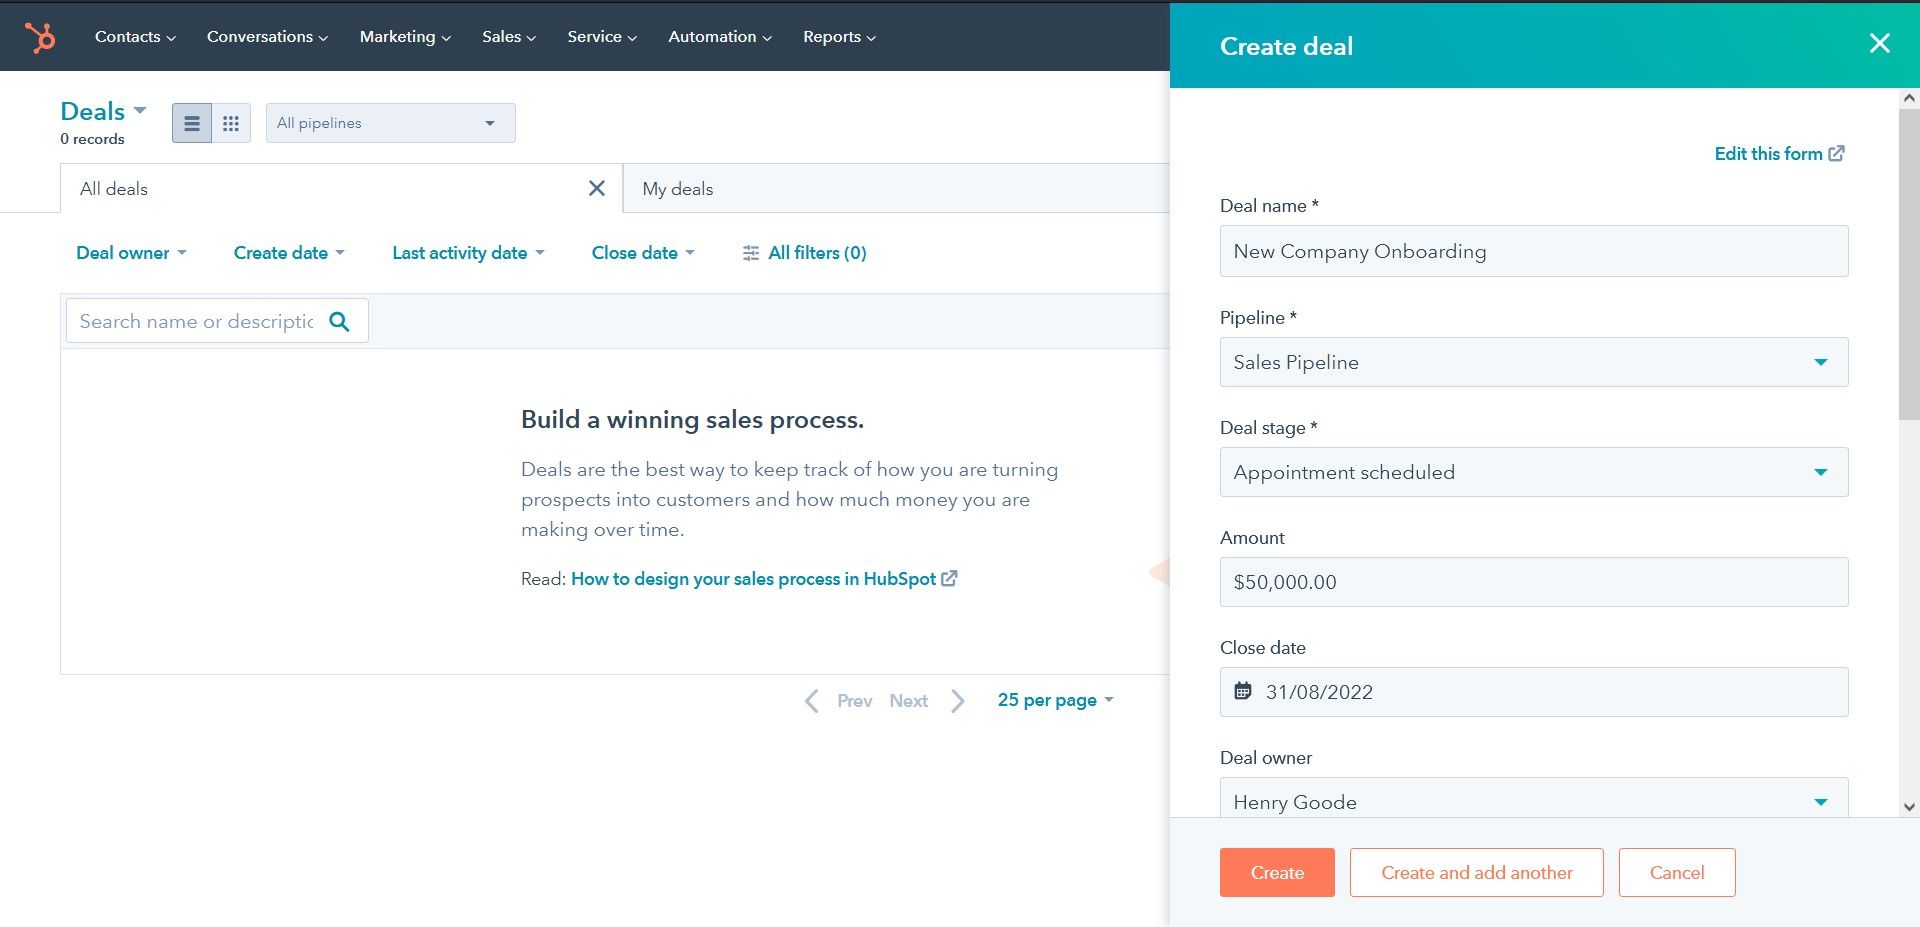Switch to the My deals tab
Viewport: 1920px width, 927px height.
pos(678,189)
